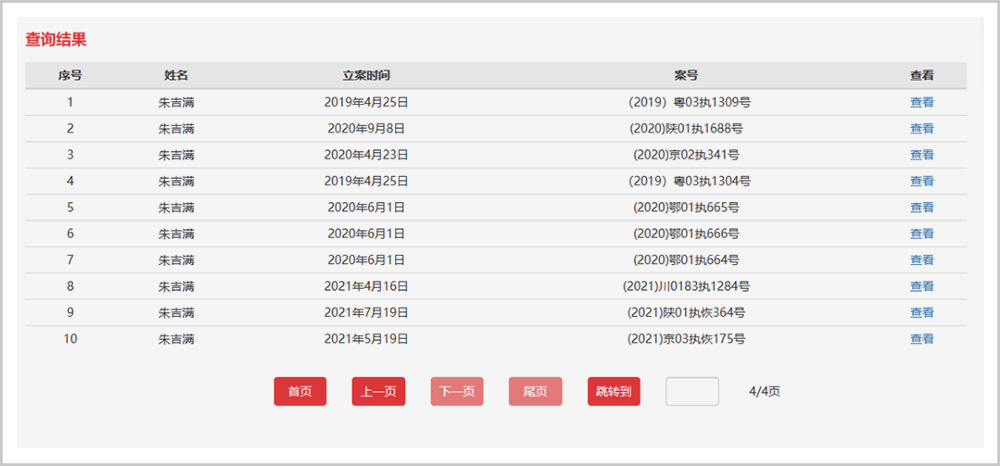1000x466 pixels.
Task: View details for 陕01执恢364号
Action: pos(921,312)
